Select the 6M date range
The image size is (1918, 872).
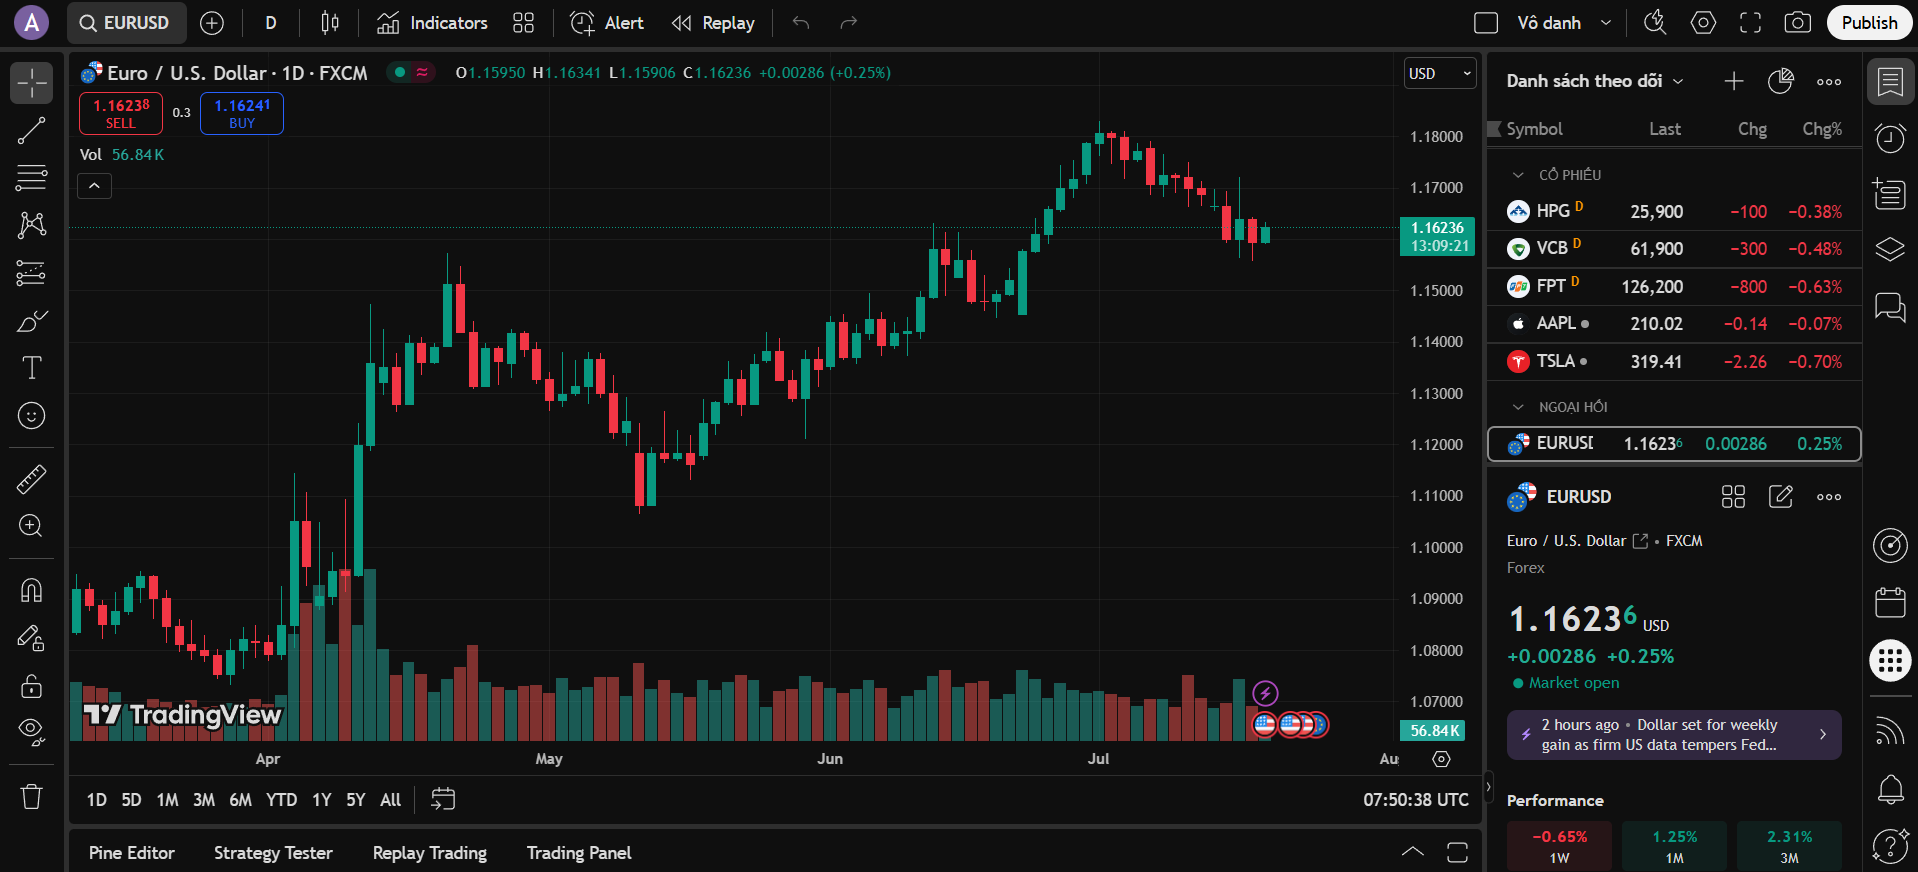click(240, 800)
